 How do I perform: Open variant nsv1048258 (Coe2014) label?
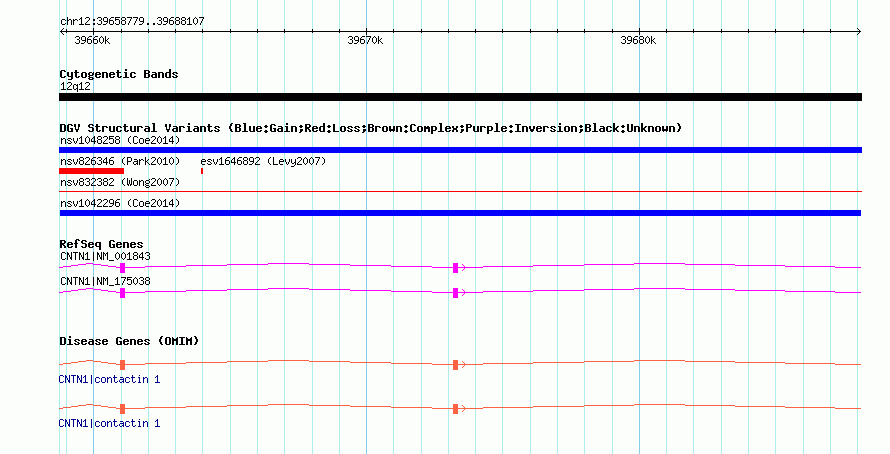coord(120,140)
